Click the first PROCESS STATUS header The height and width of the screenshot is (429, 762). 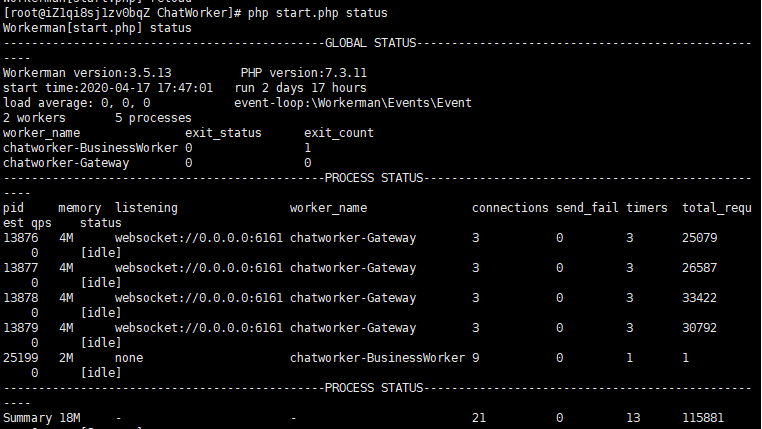pyautogui.click(x=374, y=178)
